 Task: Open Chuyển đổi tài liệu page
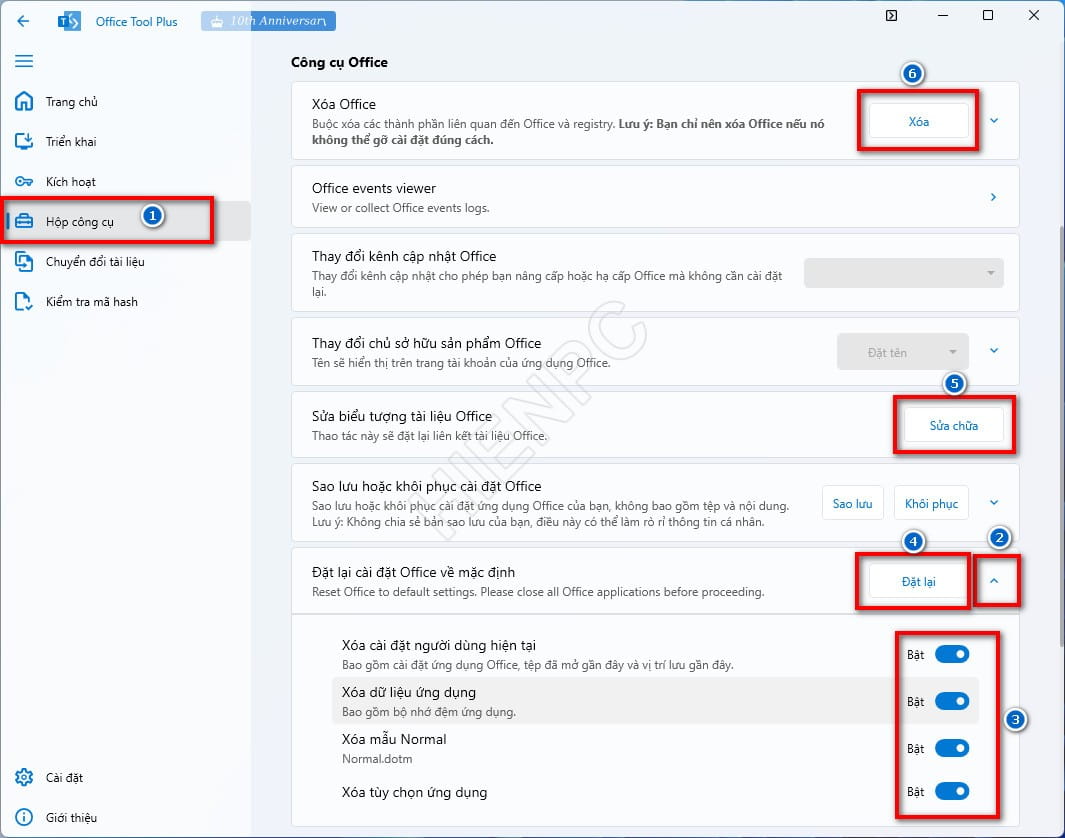(95, 261)
